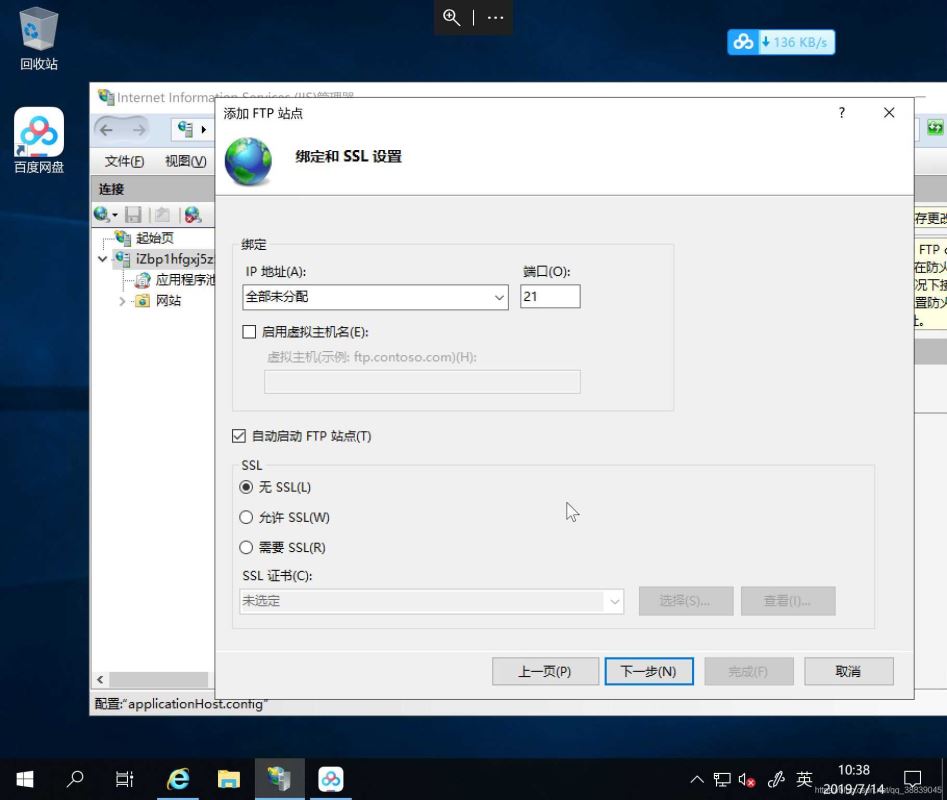Image resolution: width=947 pixels, height=800 pixels.
Task: Click the zoom magnifier icon at top
Action: pos(452,18)
